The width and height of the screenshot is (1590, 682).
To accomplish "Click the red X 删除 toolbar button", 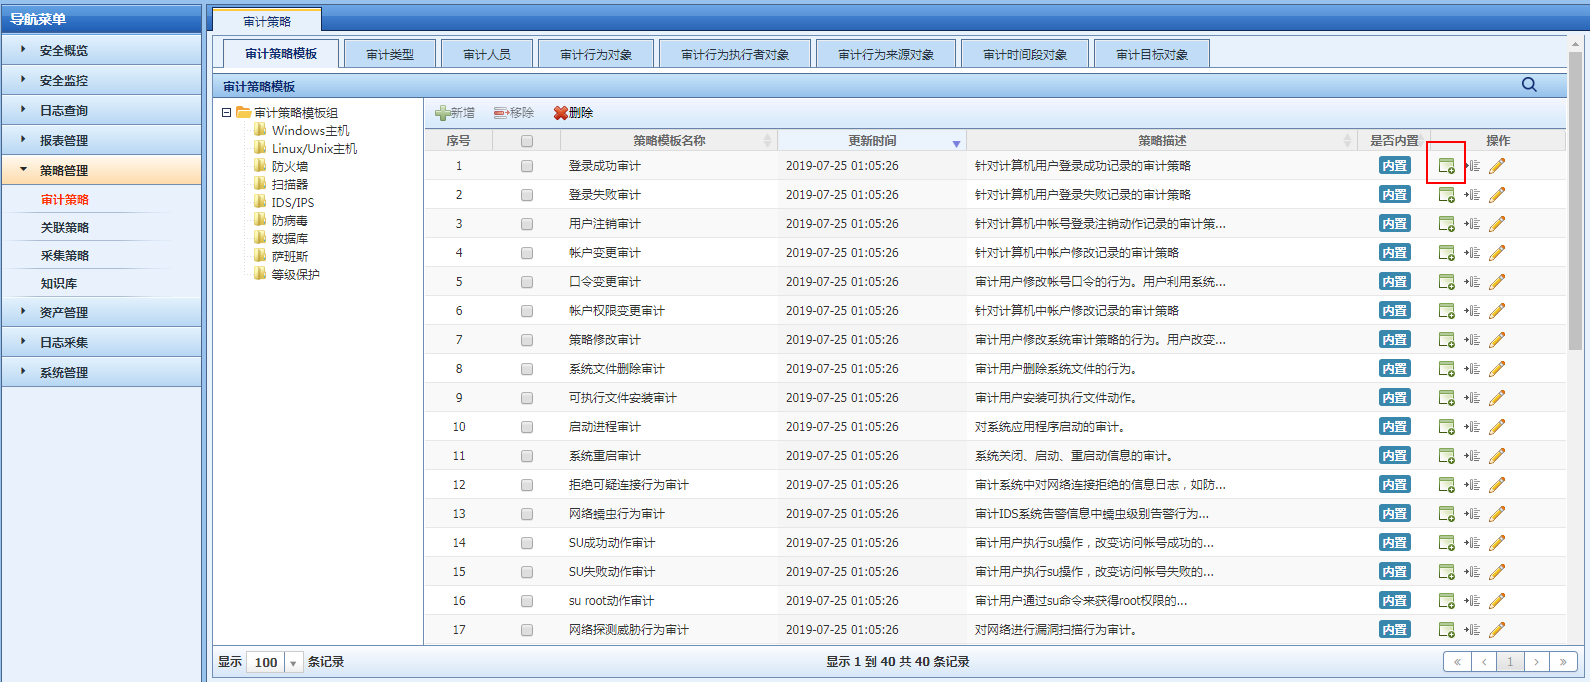I will [573, 113].
